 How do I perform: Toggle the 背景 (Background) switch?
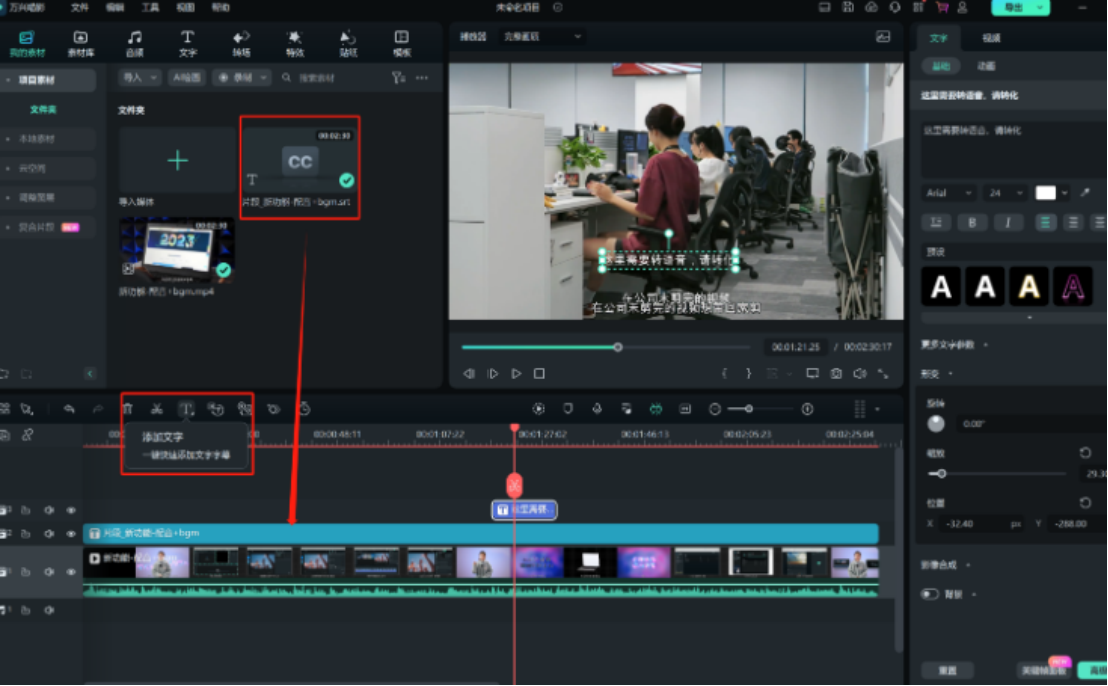930,594
